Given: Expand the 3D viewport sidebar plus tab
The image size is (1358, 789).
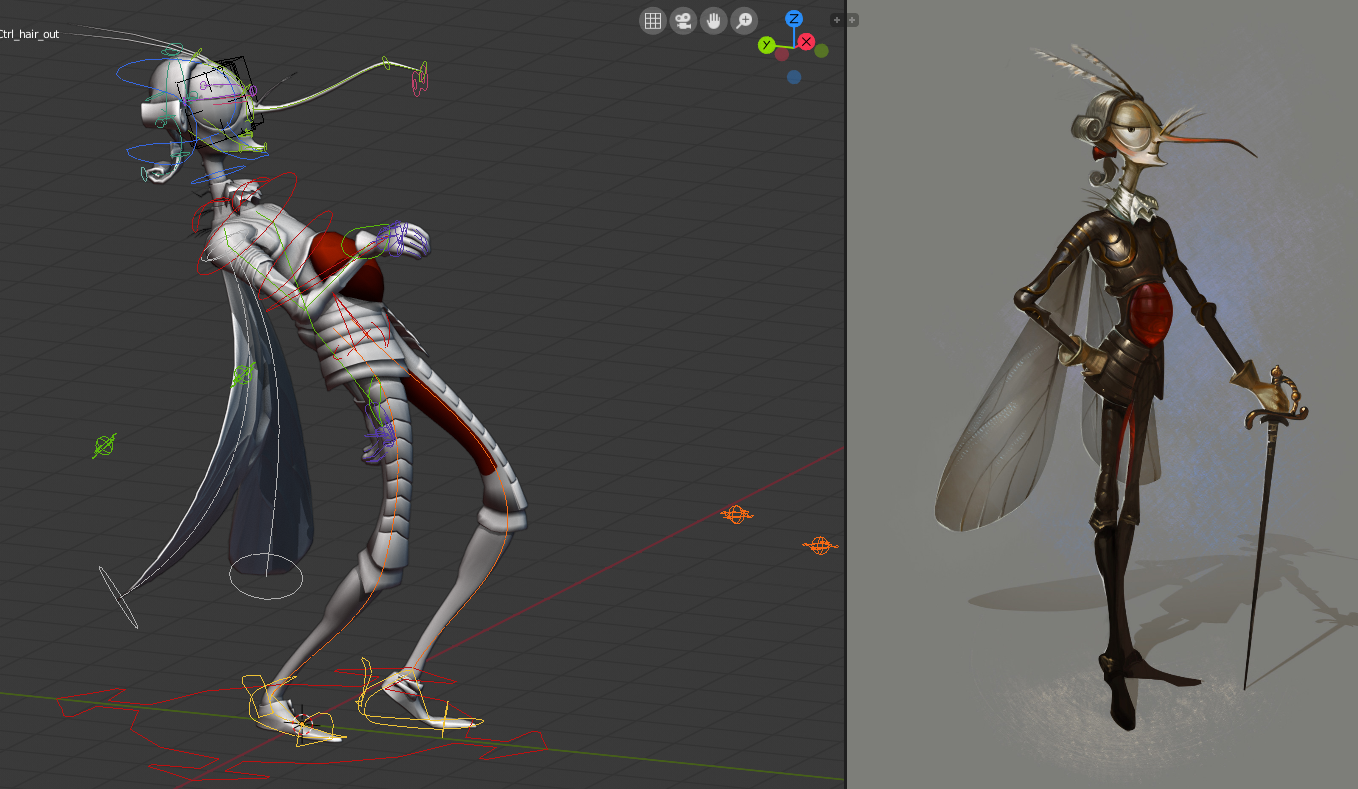Looking at the screenshot, I should click(x=837, y=19).
